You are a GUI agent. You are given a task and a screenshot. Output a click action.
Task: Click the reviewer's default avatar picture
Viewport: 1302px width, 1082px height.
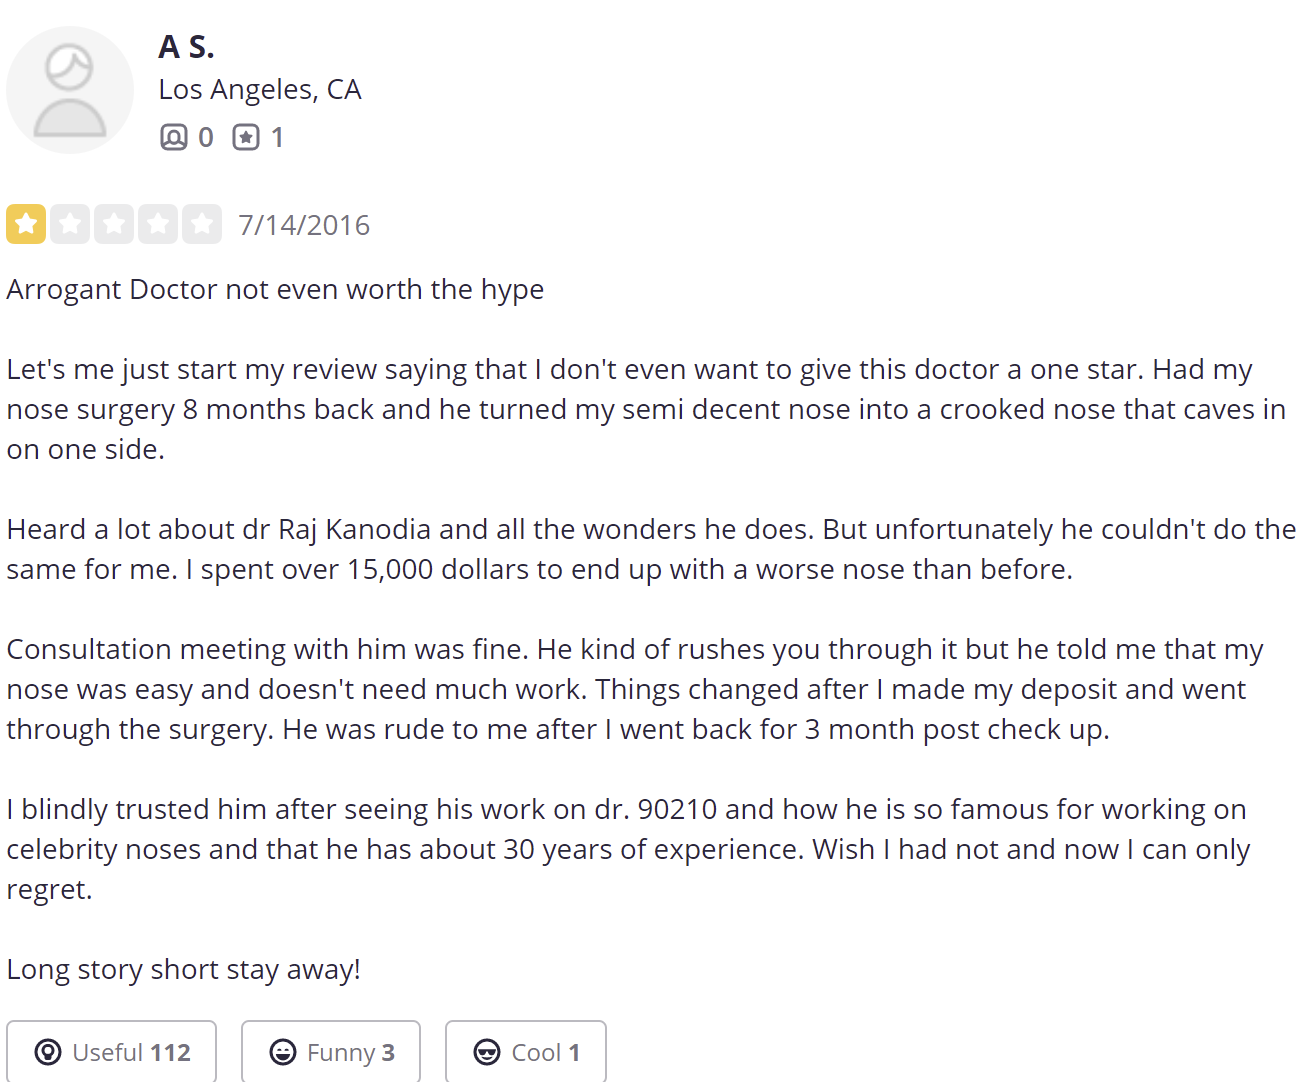pos(70,90)
